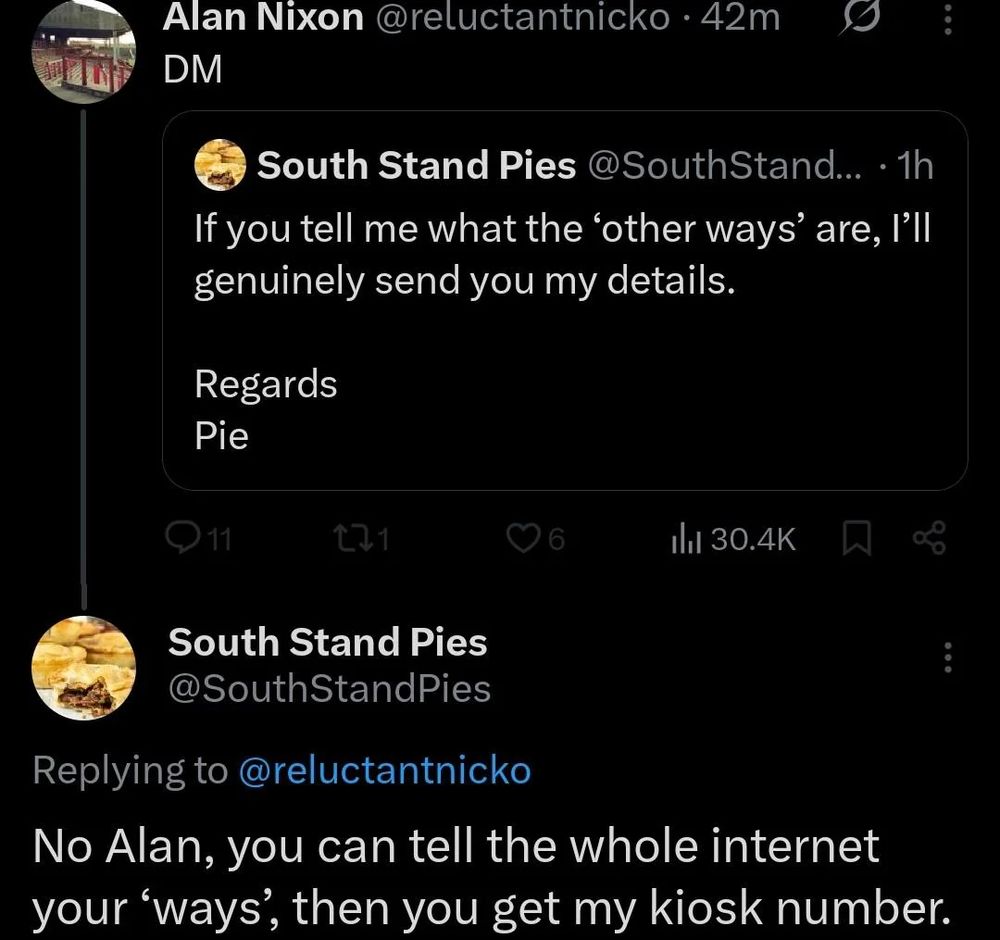This screenshot has width=1000, height=940.
Task: Open Alan Nixon display name link
Action: coord(264,16)
